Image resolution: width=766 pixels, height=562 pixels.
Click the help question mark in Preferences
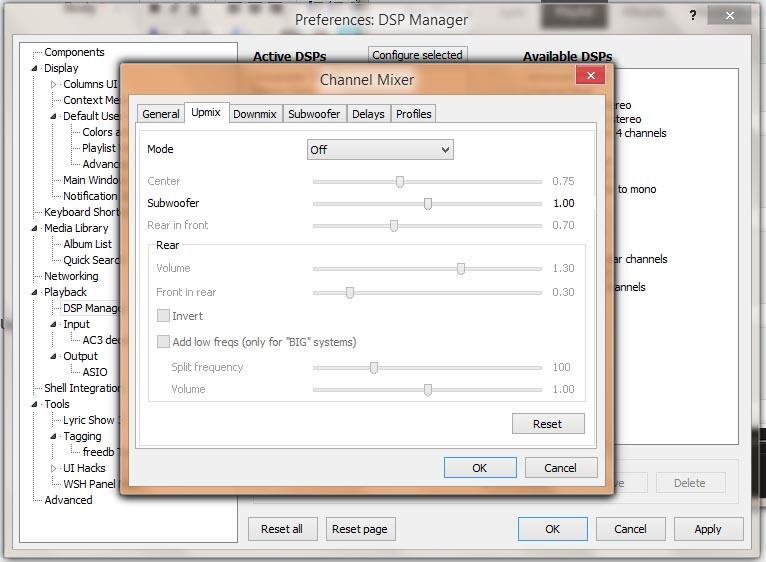pos(693,16)
